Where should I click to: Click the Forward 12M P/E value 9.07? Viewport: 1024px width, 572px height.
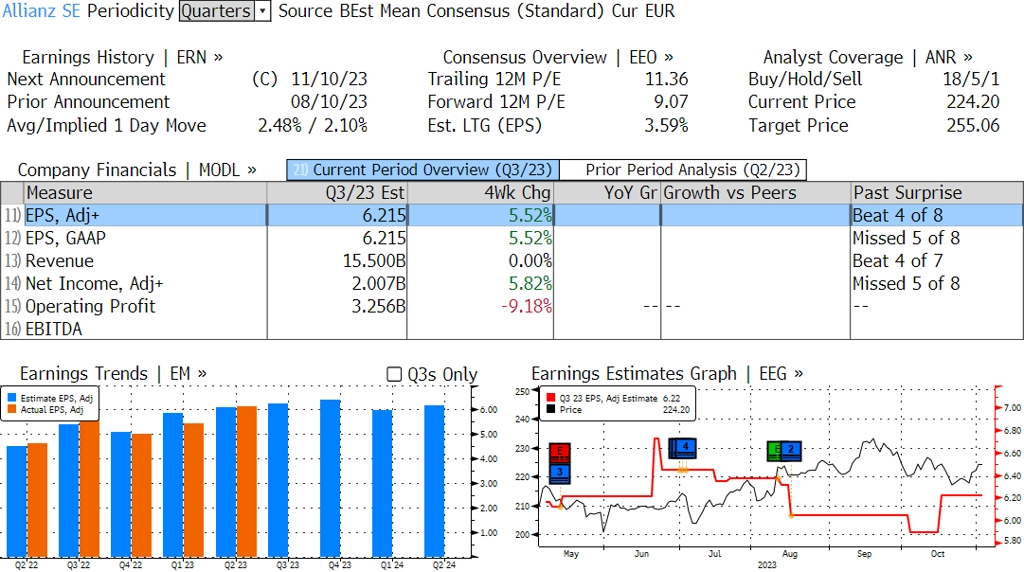pyautogui.click(x=671, y=102)
